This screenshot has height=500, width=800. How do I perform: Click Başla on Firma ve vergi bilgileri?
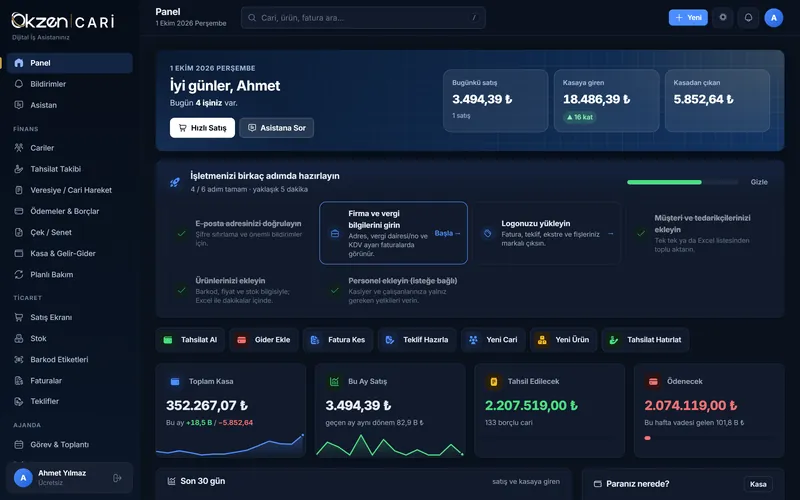pos(447,233)
